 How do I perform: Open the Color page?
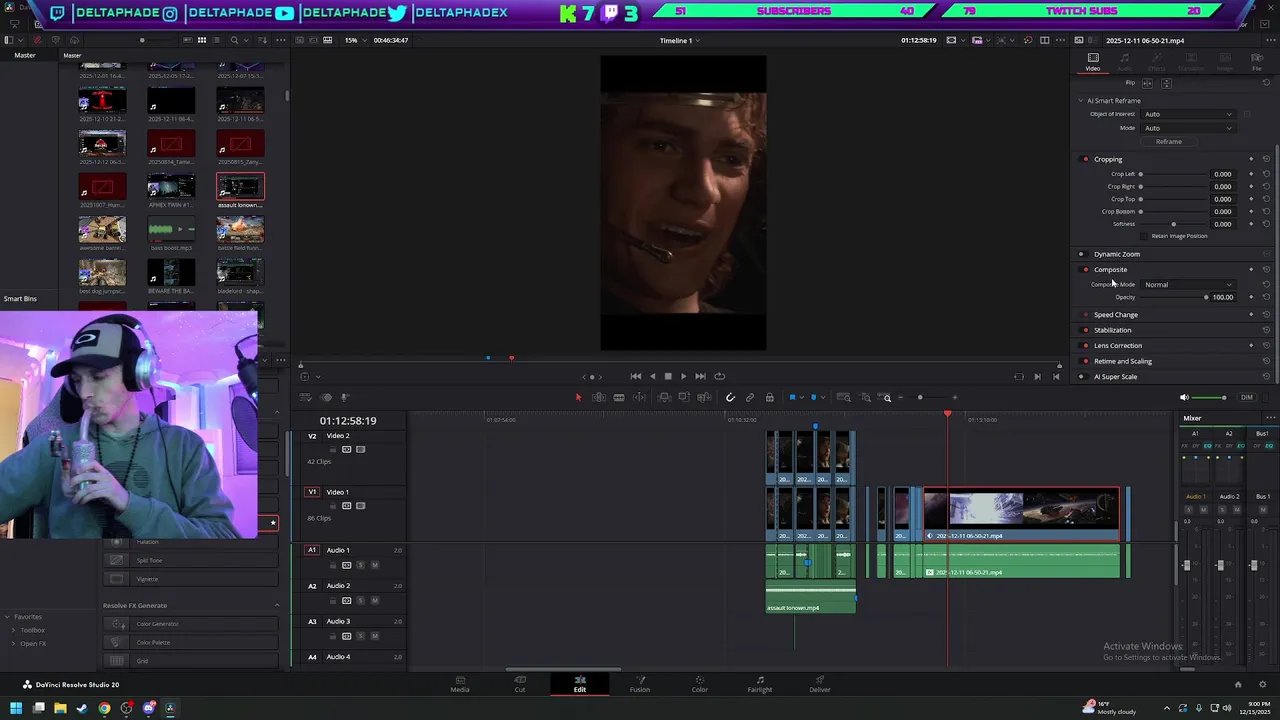(700, 684)
